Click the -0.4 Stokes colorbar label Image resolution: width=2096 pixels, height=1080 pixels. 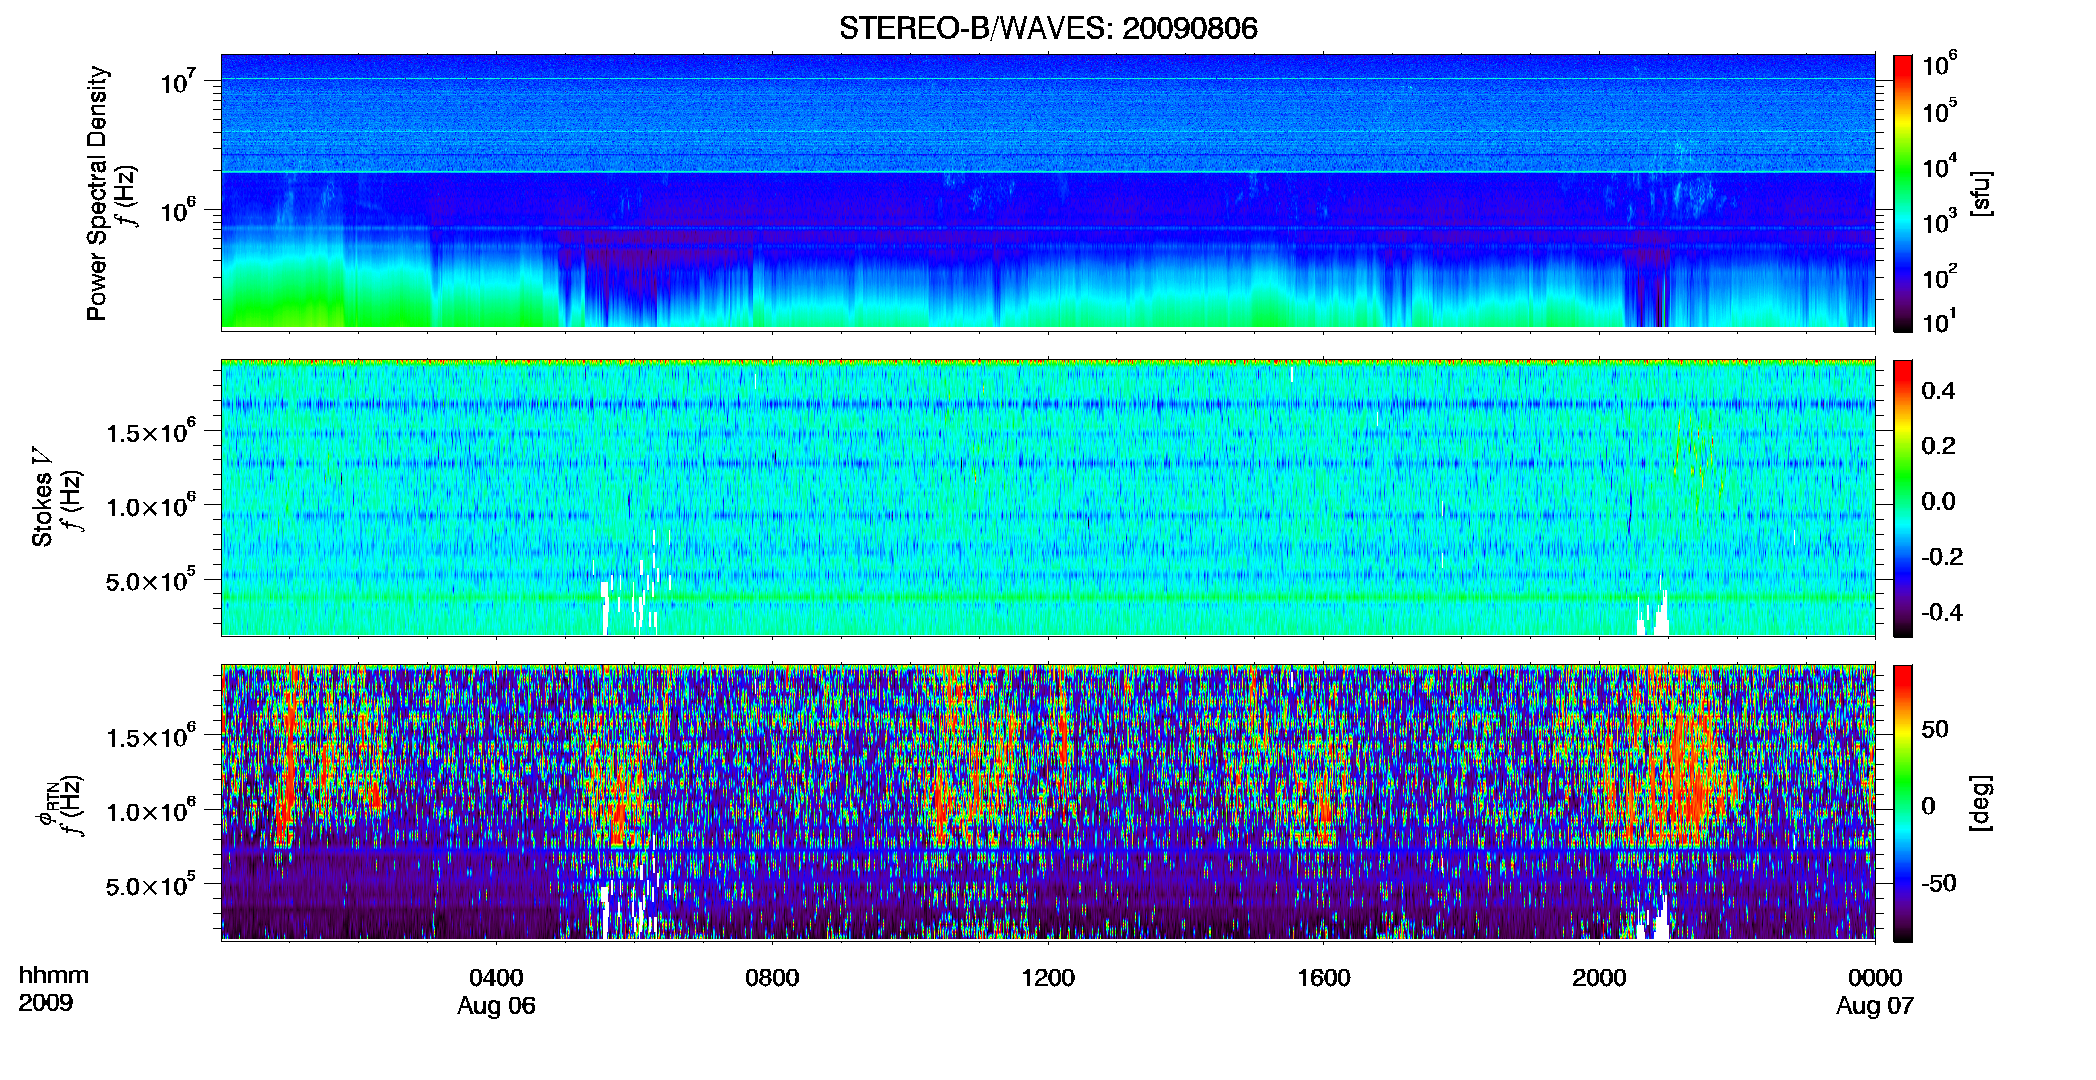pos(1942,612)
